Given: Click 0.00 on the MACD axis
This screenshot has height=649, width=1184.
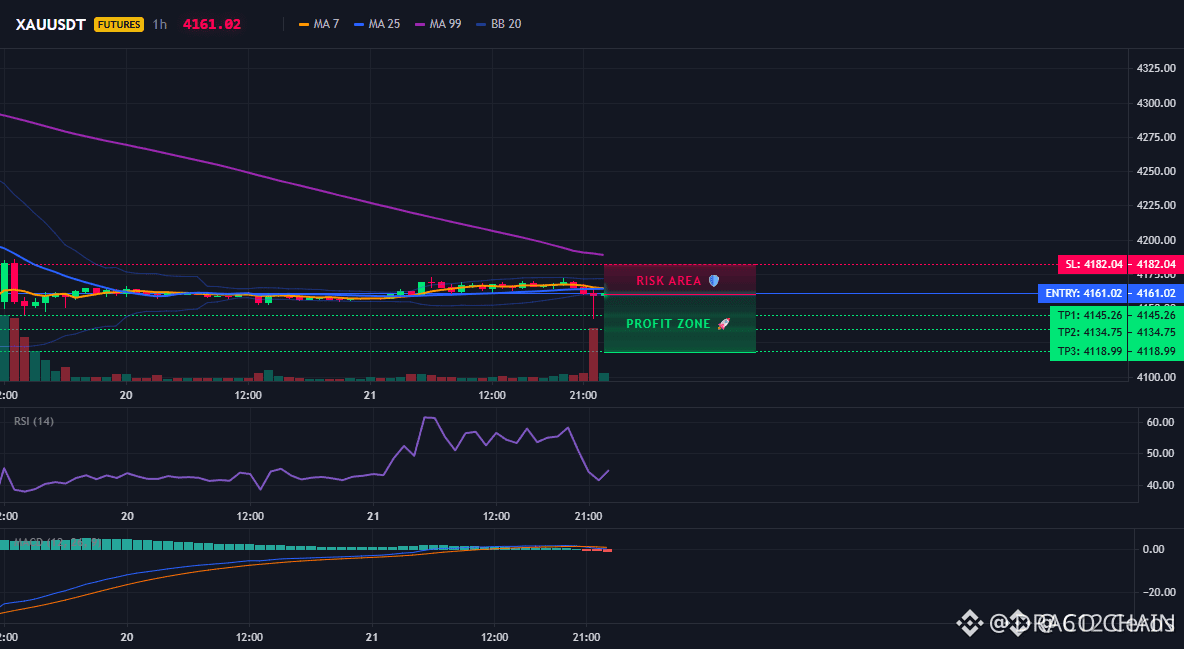Looking at the screenshot, I should (x=1153, y=549).
